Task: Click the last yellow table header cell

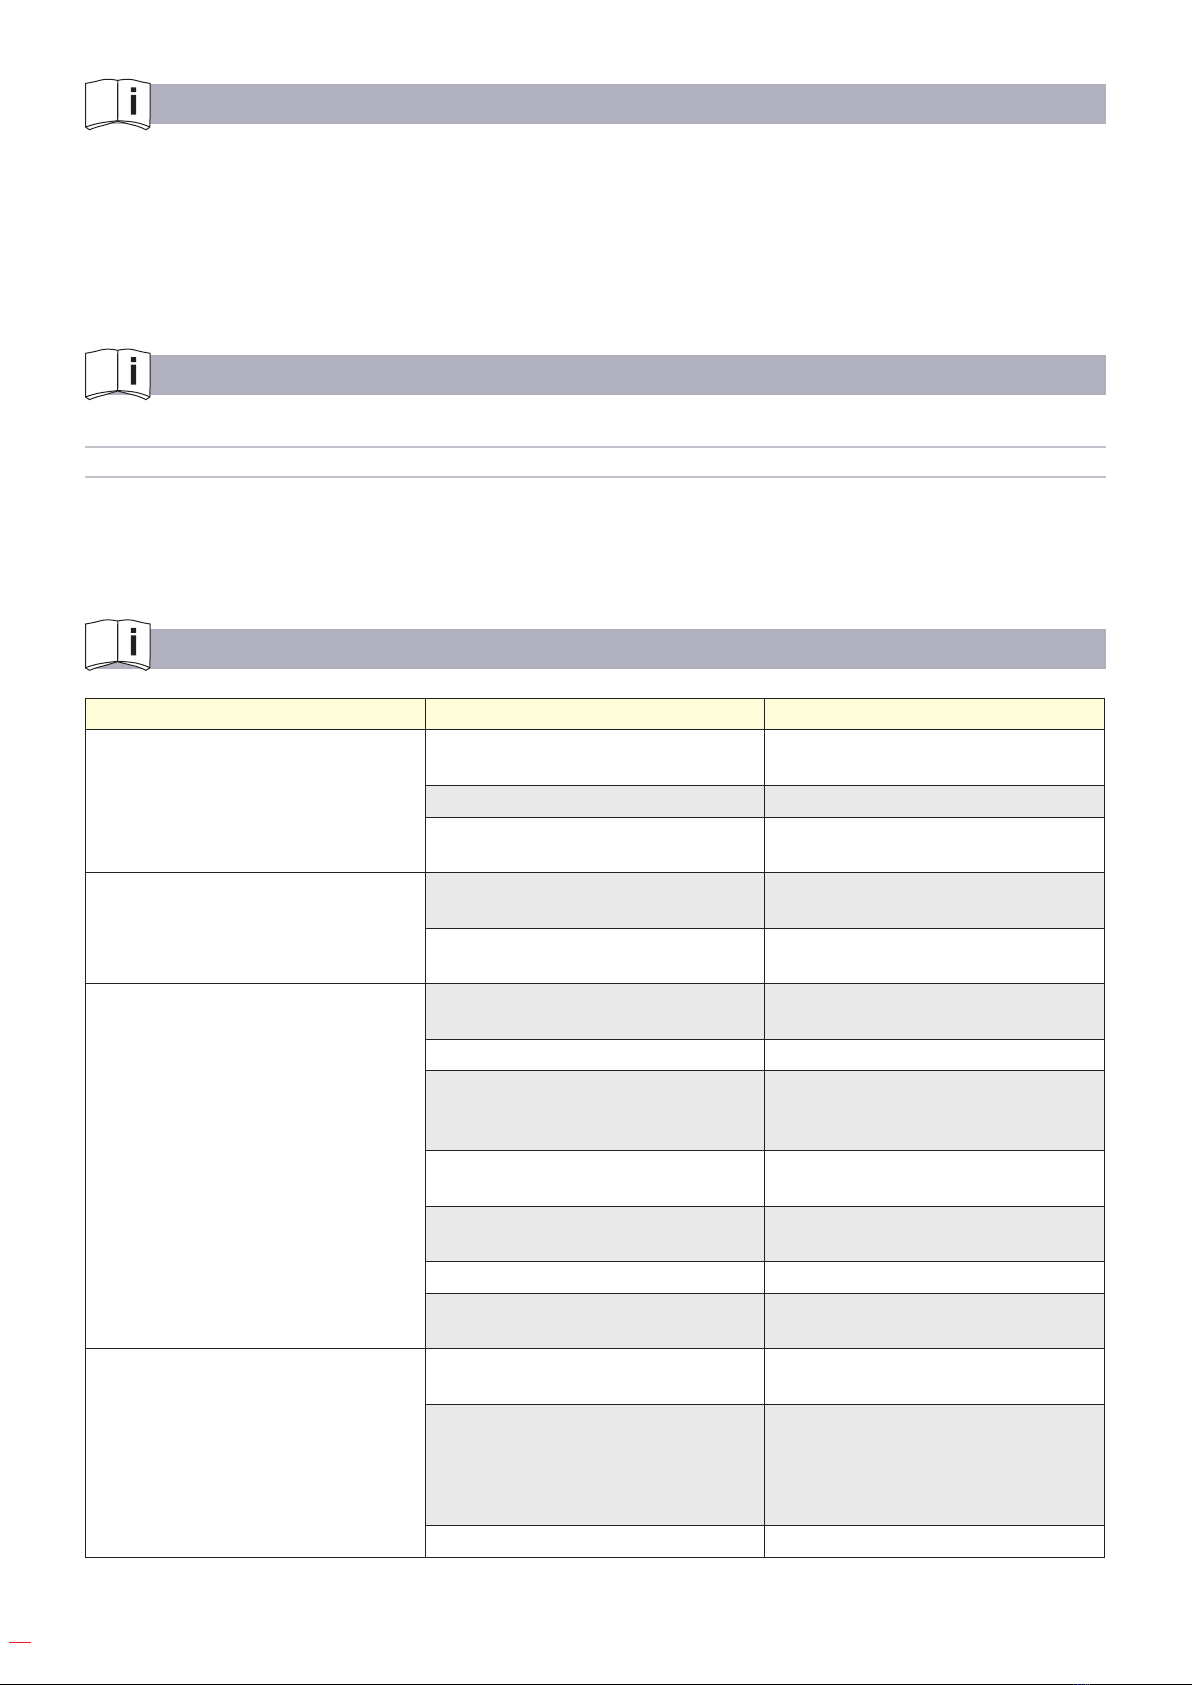Action: coord(934,714)
